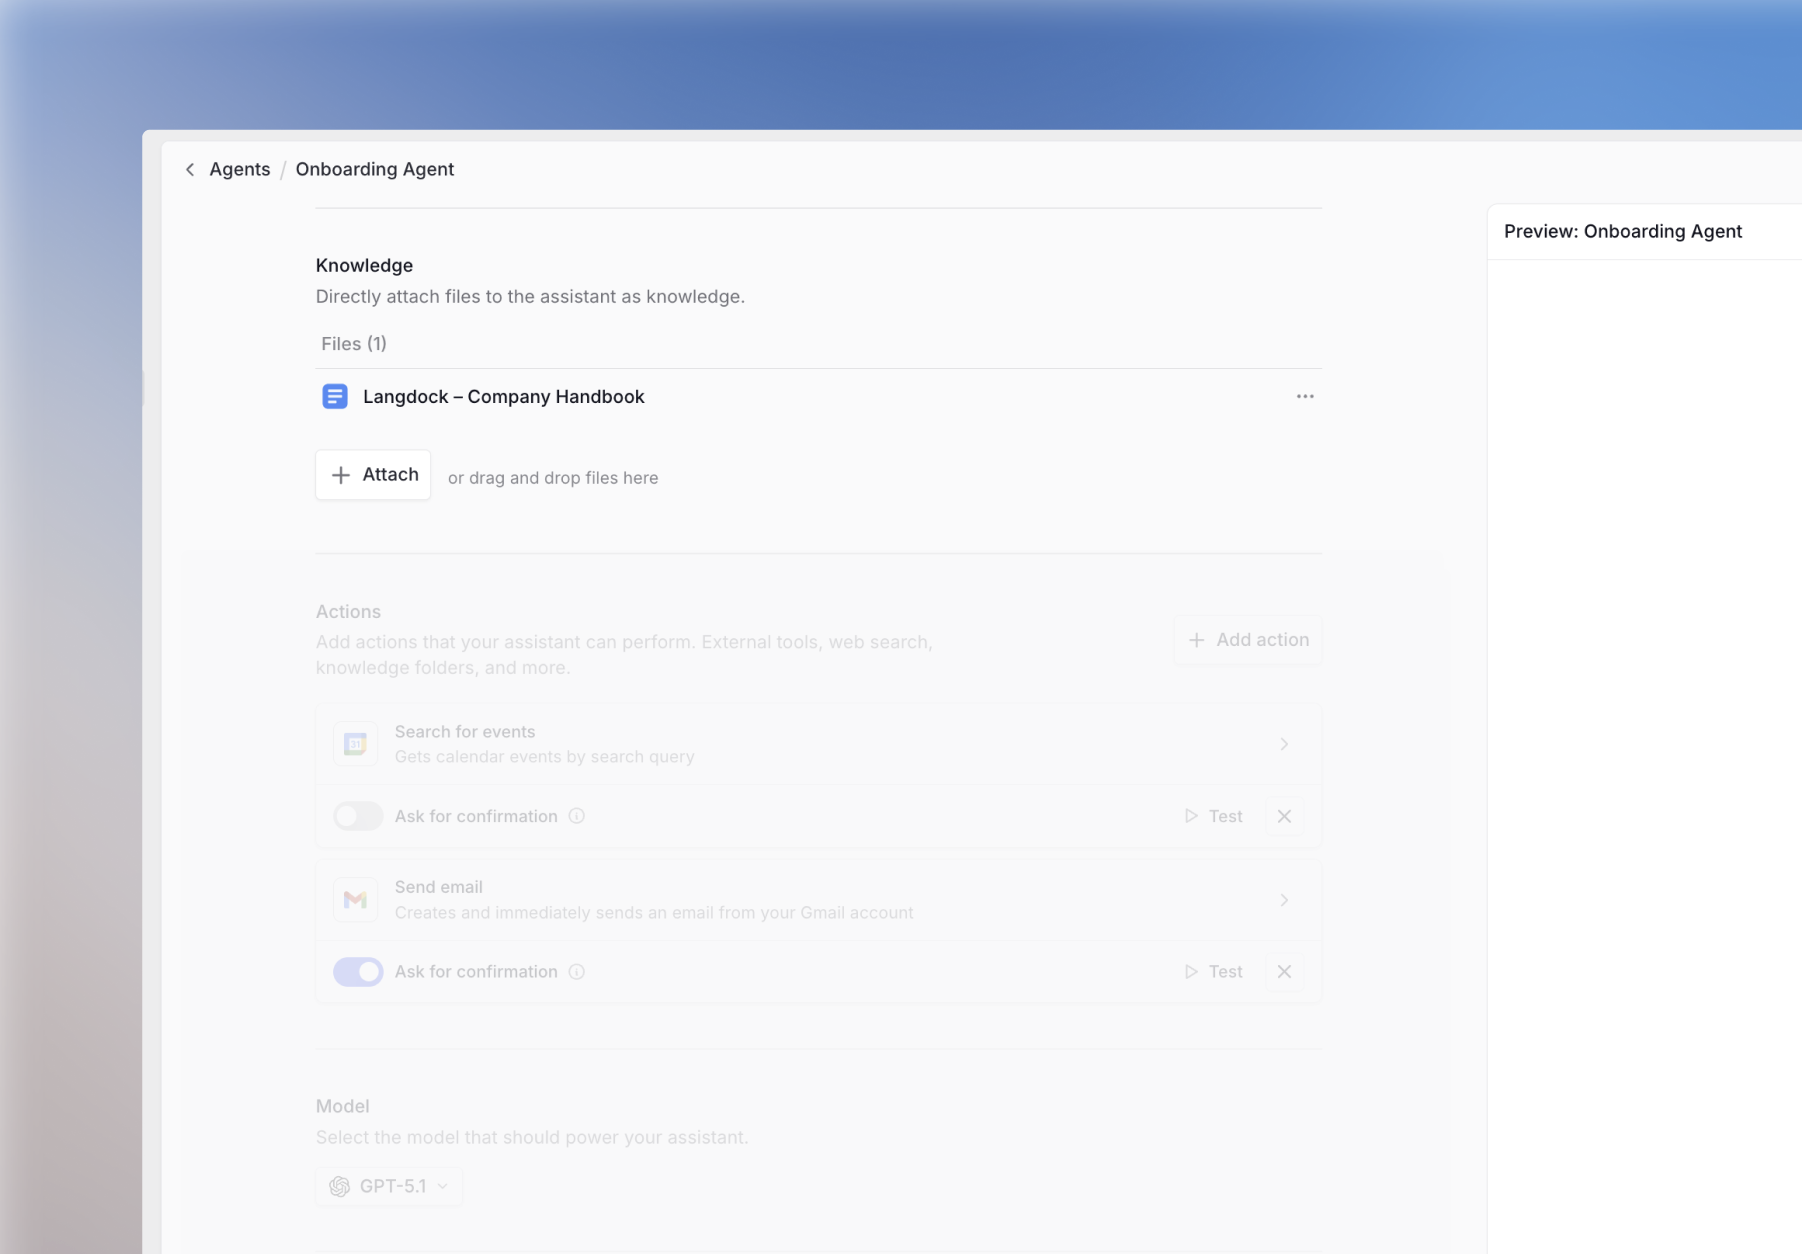The width and height of the screenshot is (1802, 1254).
Task: Enable Ask for confirmation for Search for events
Action: tap(357, 816)
